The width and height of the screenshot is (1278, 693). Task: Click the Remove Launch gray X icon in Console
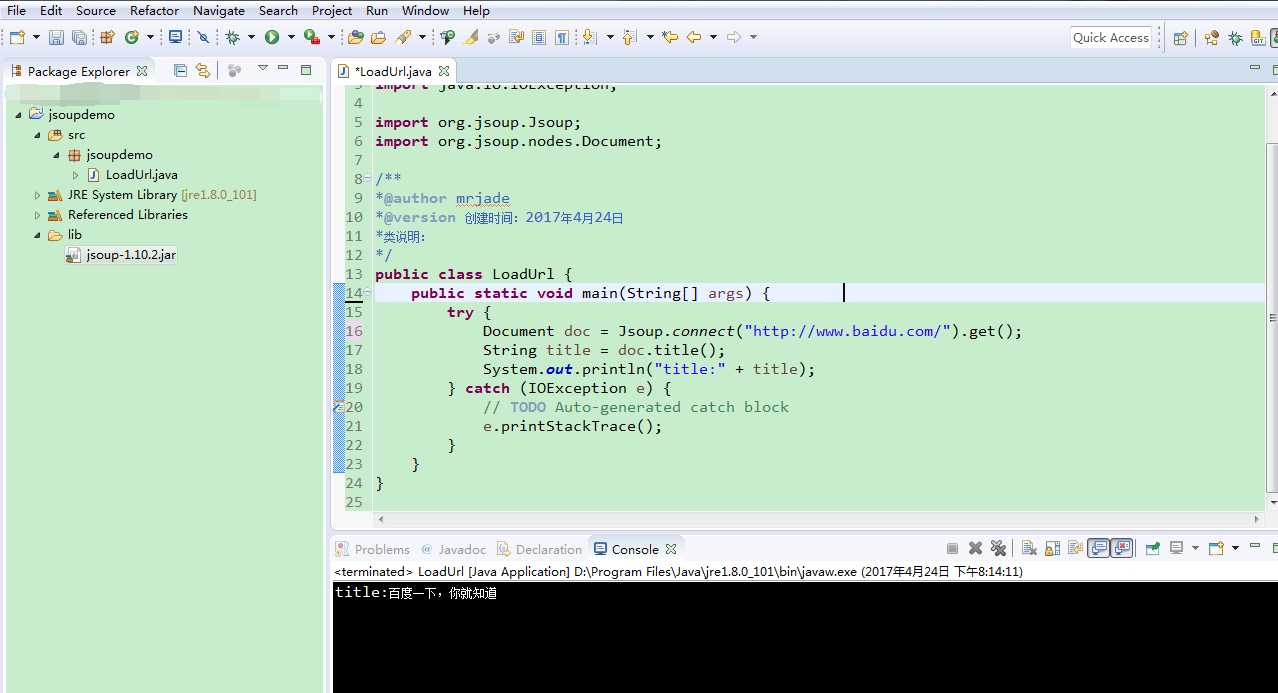975,548
